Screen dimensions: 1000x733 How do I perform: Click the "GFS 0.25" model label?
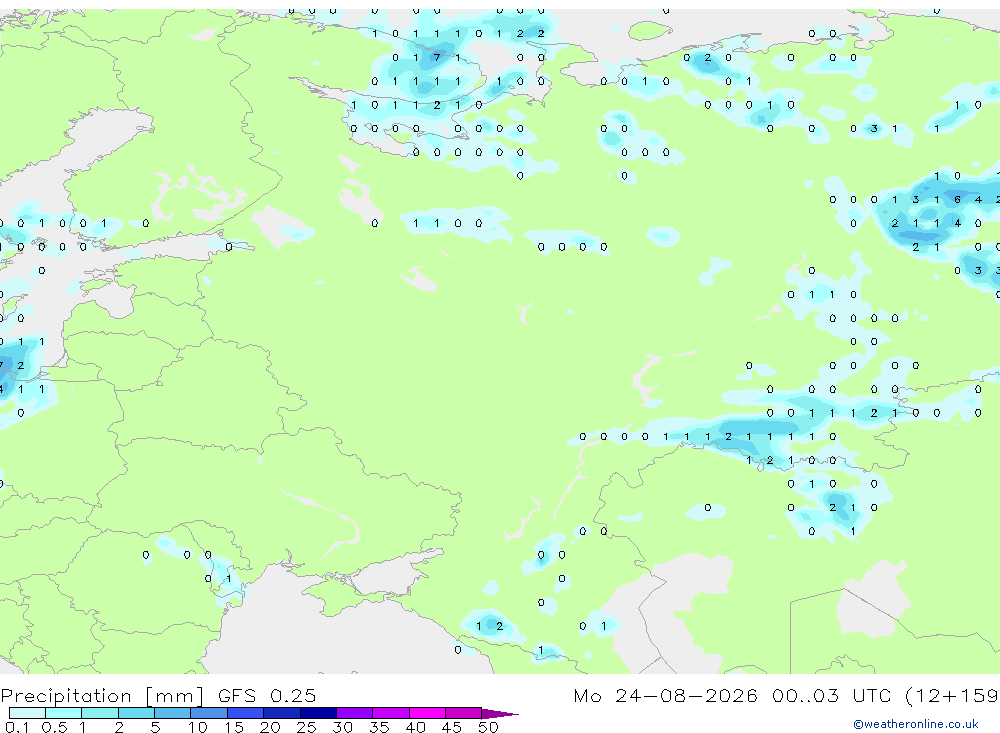click(x=267, y=695)
